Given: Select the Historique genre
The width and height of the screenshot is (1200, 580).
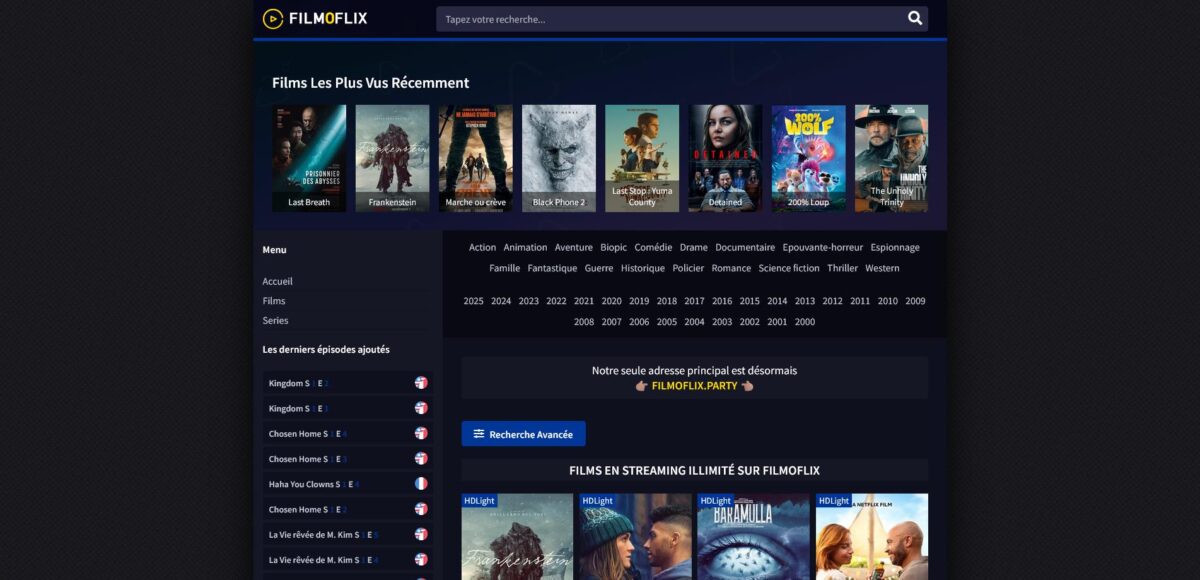Looking at the screenshot, I should pos(642,268).
